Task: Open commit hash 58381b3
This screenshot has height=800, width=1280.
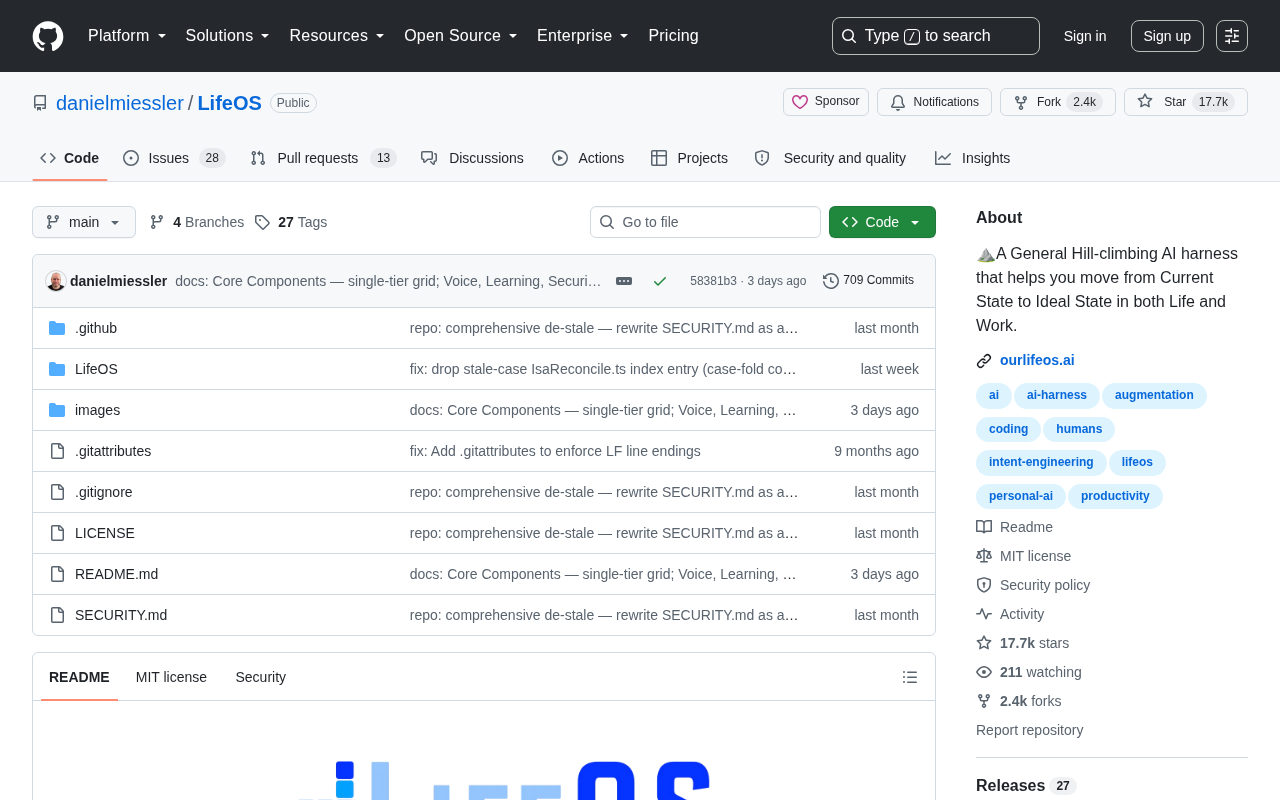Action: tap(713, 281)
